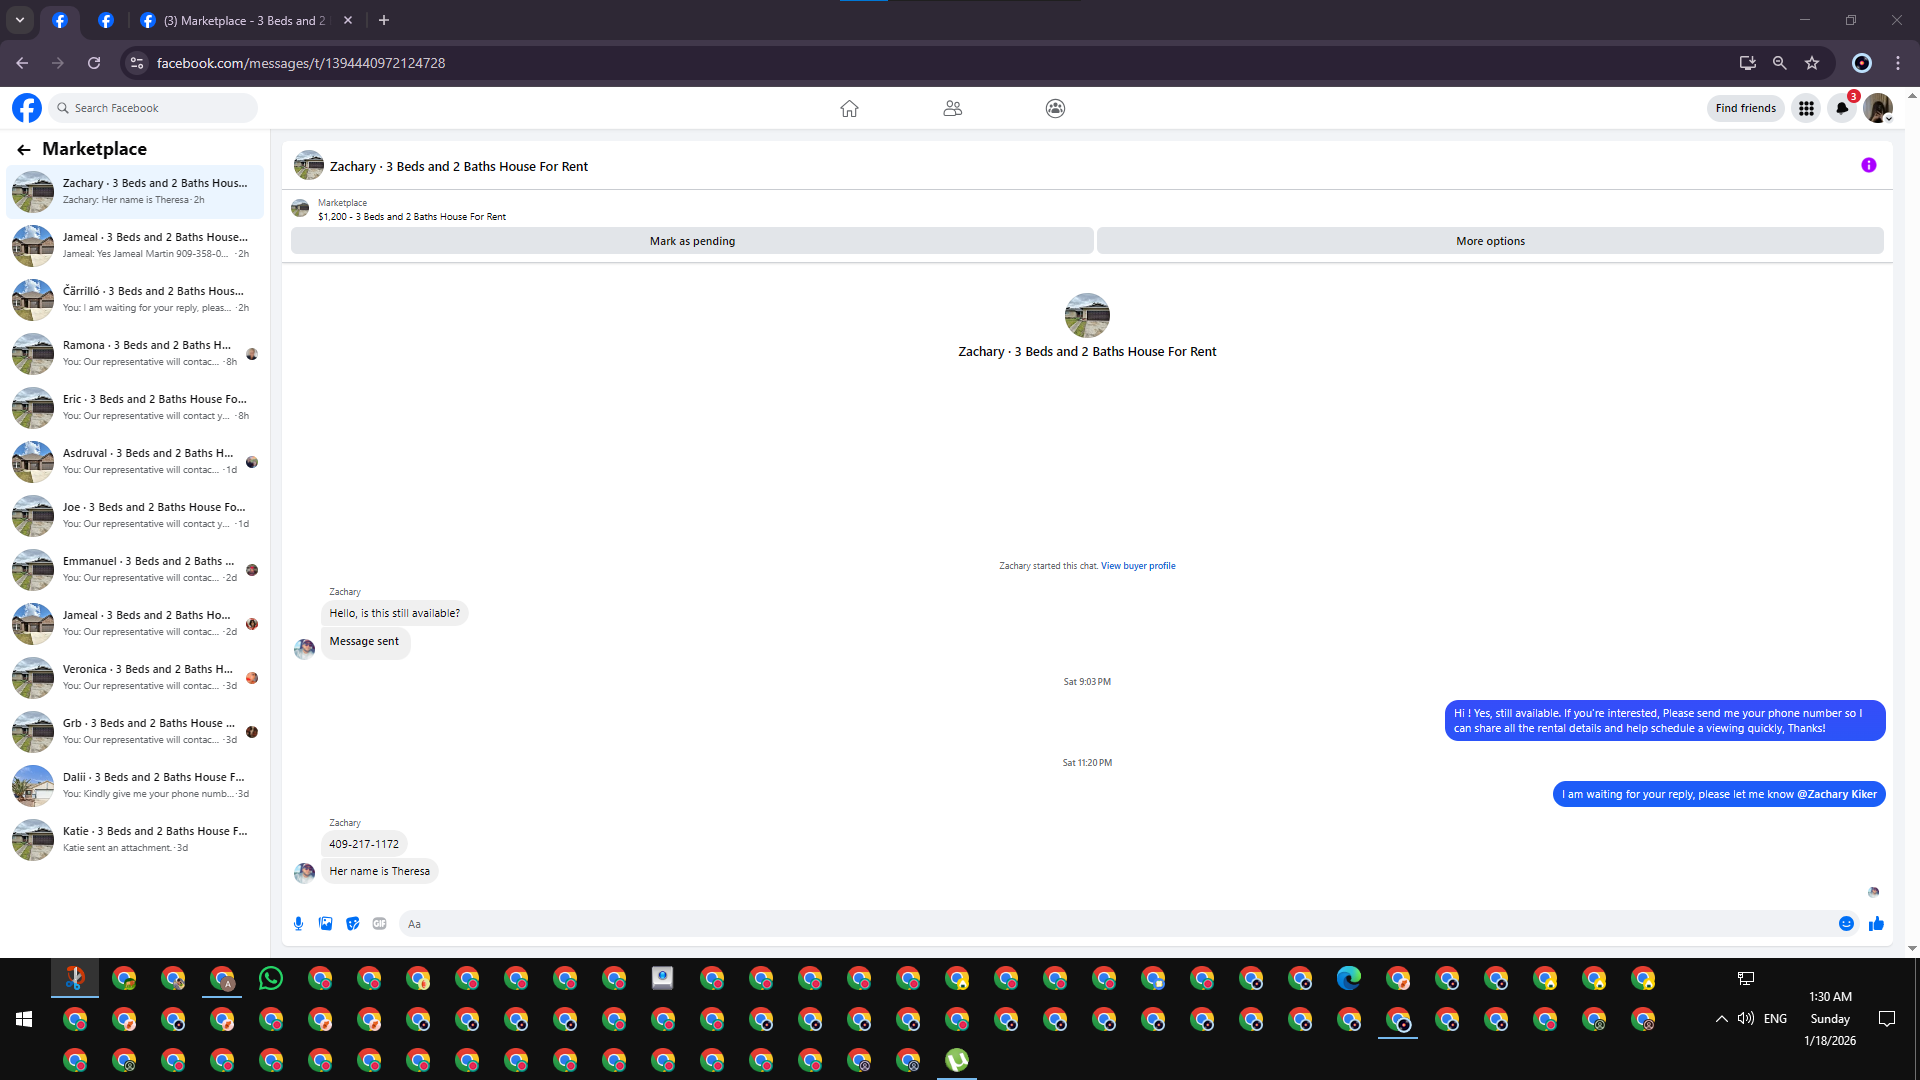Go to Facebook Home tab
The image size is (1920, 1080).
pos(849,108)
